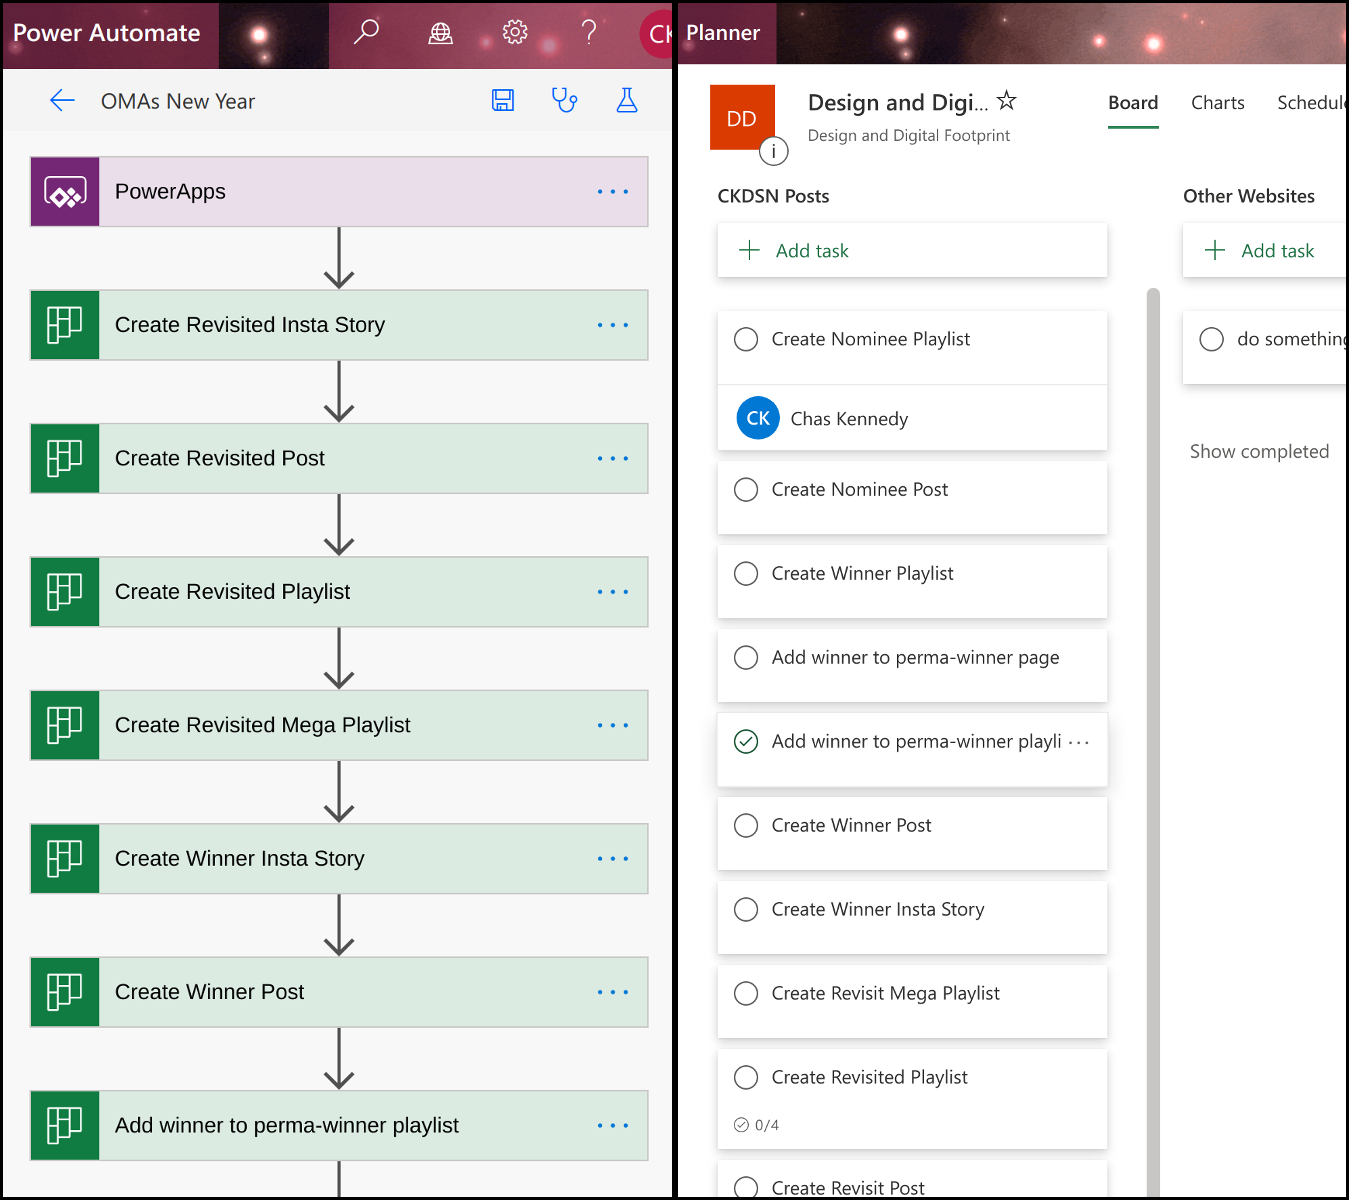Screen dimensions: 1349x1200
Task: Switch to the Charts tab in Planner
Action: click(x=1217, y=103)
